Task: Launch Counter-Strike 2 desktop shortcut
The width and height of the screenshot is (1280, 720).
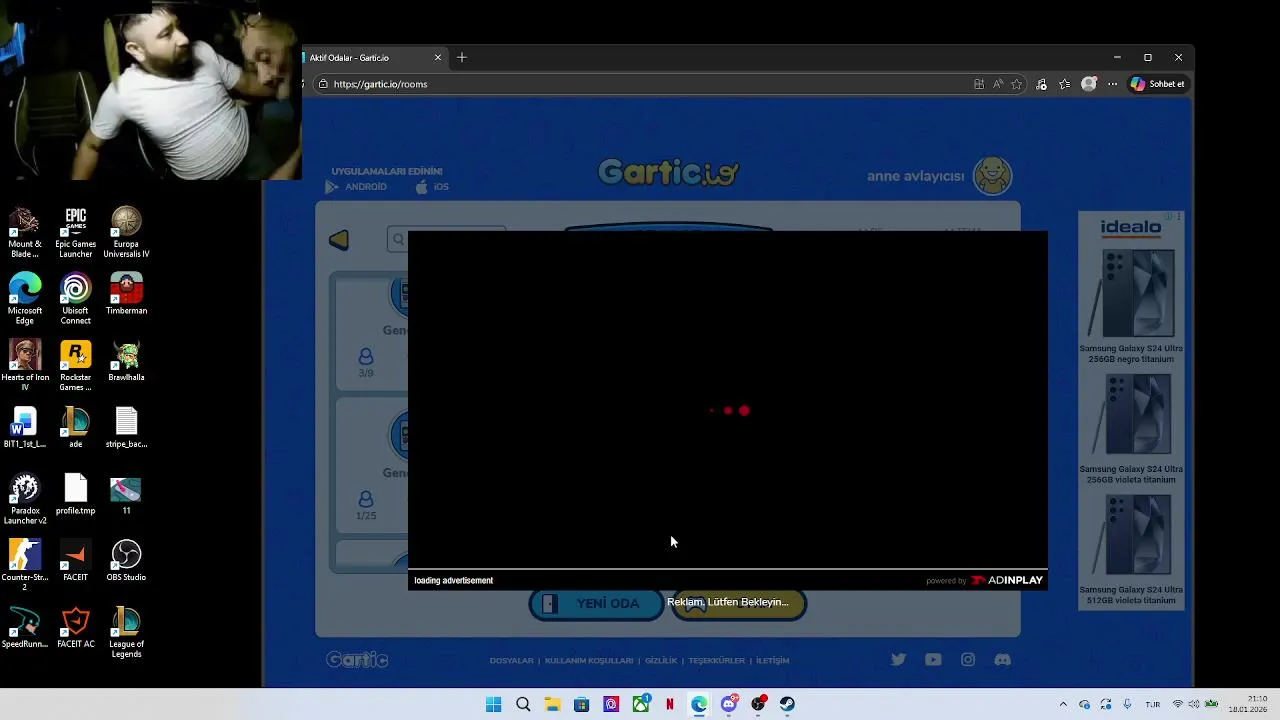Action: (x=25, y=566)
